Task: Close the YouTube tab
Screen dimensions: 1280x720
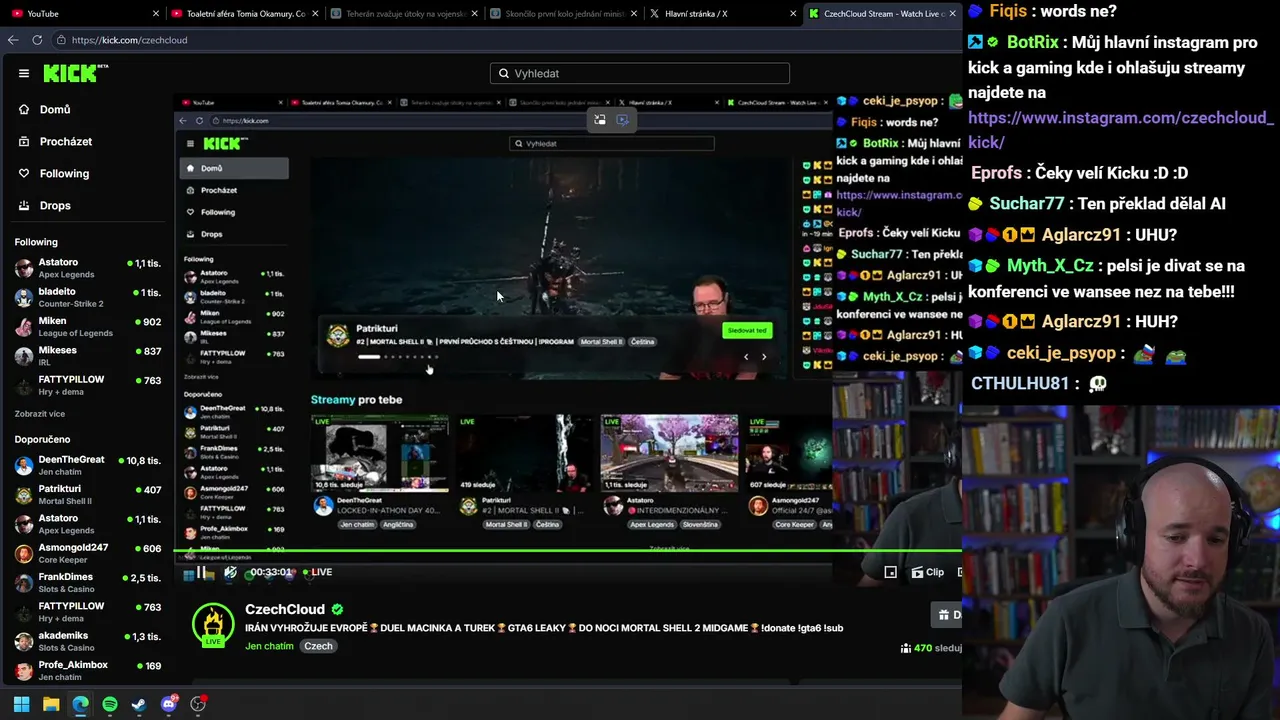Action: pyautogui.click(x=156, y=14)
